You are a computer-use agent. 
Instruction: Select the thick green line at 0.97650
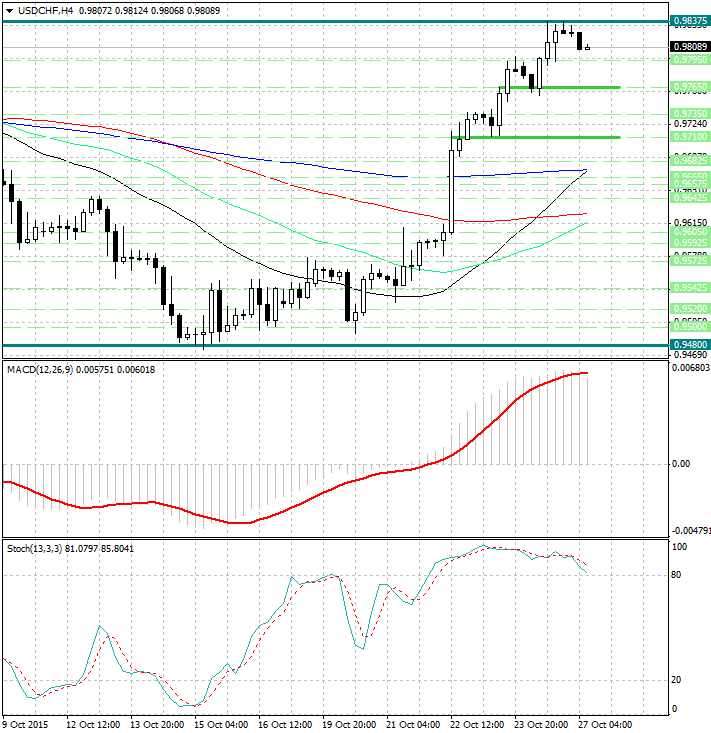coord(561,87)
